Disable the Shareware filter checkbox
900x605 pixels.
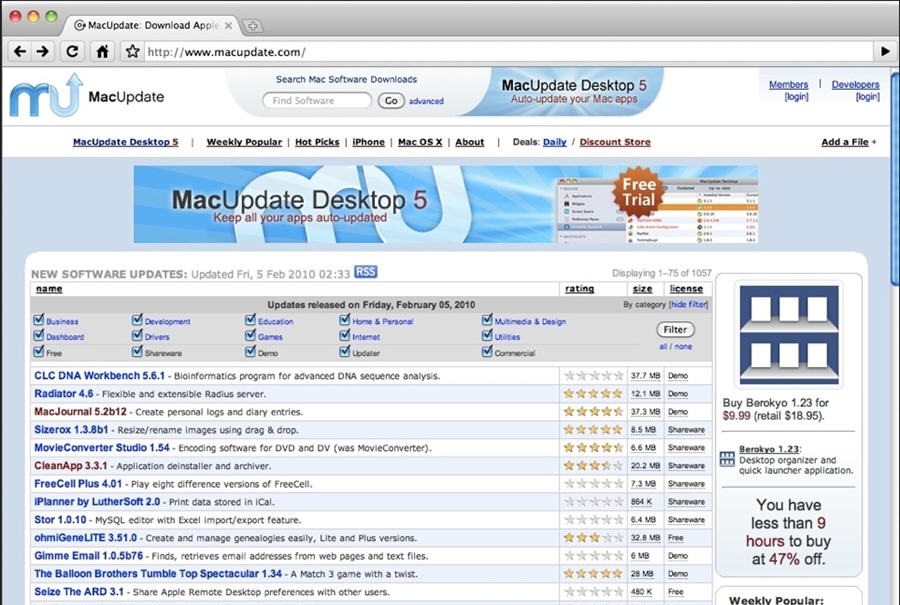[x=135, y=352]
